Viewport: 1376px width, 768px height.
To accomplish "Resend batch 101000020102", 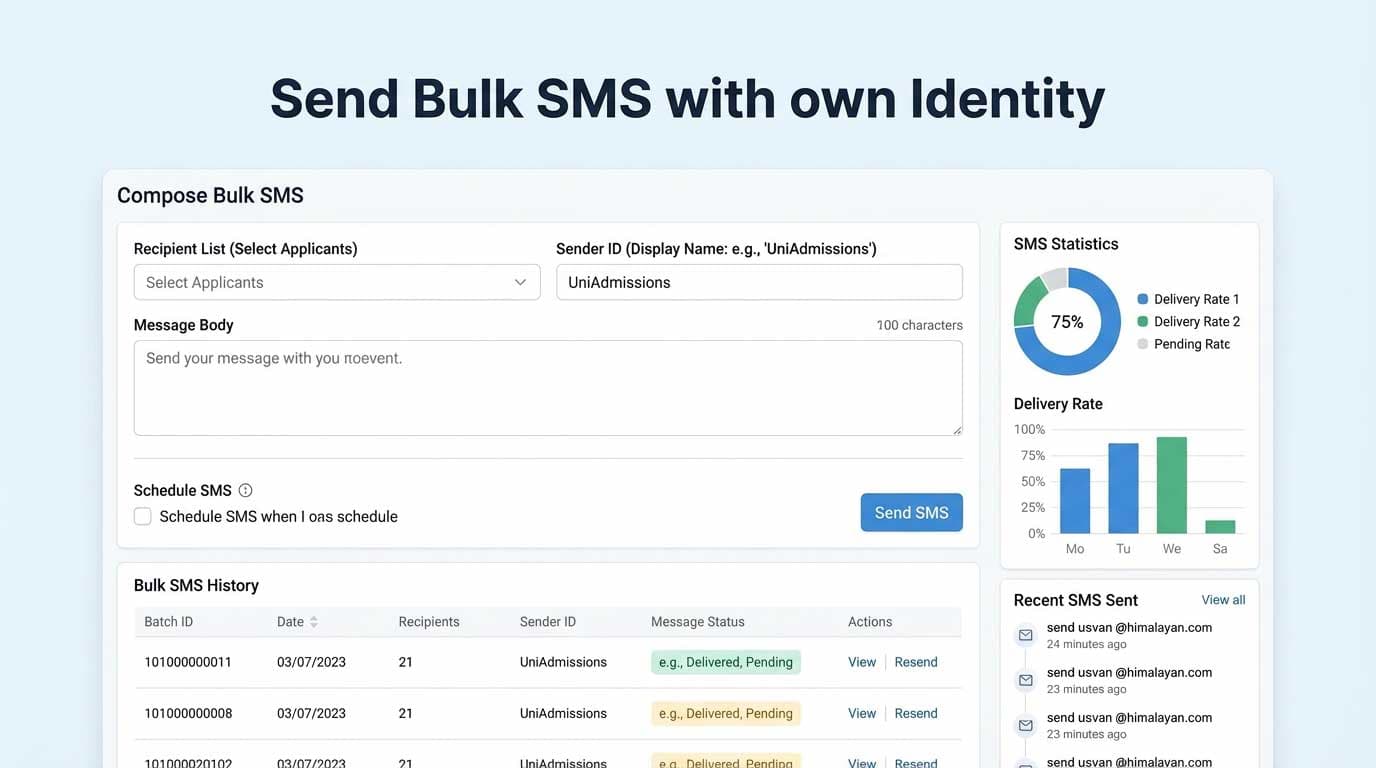I will coord(915,761).
